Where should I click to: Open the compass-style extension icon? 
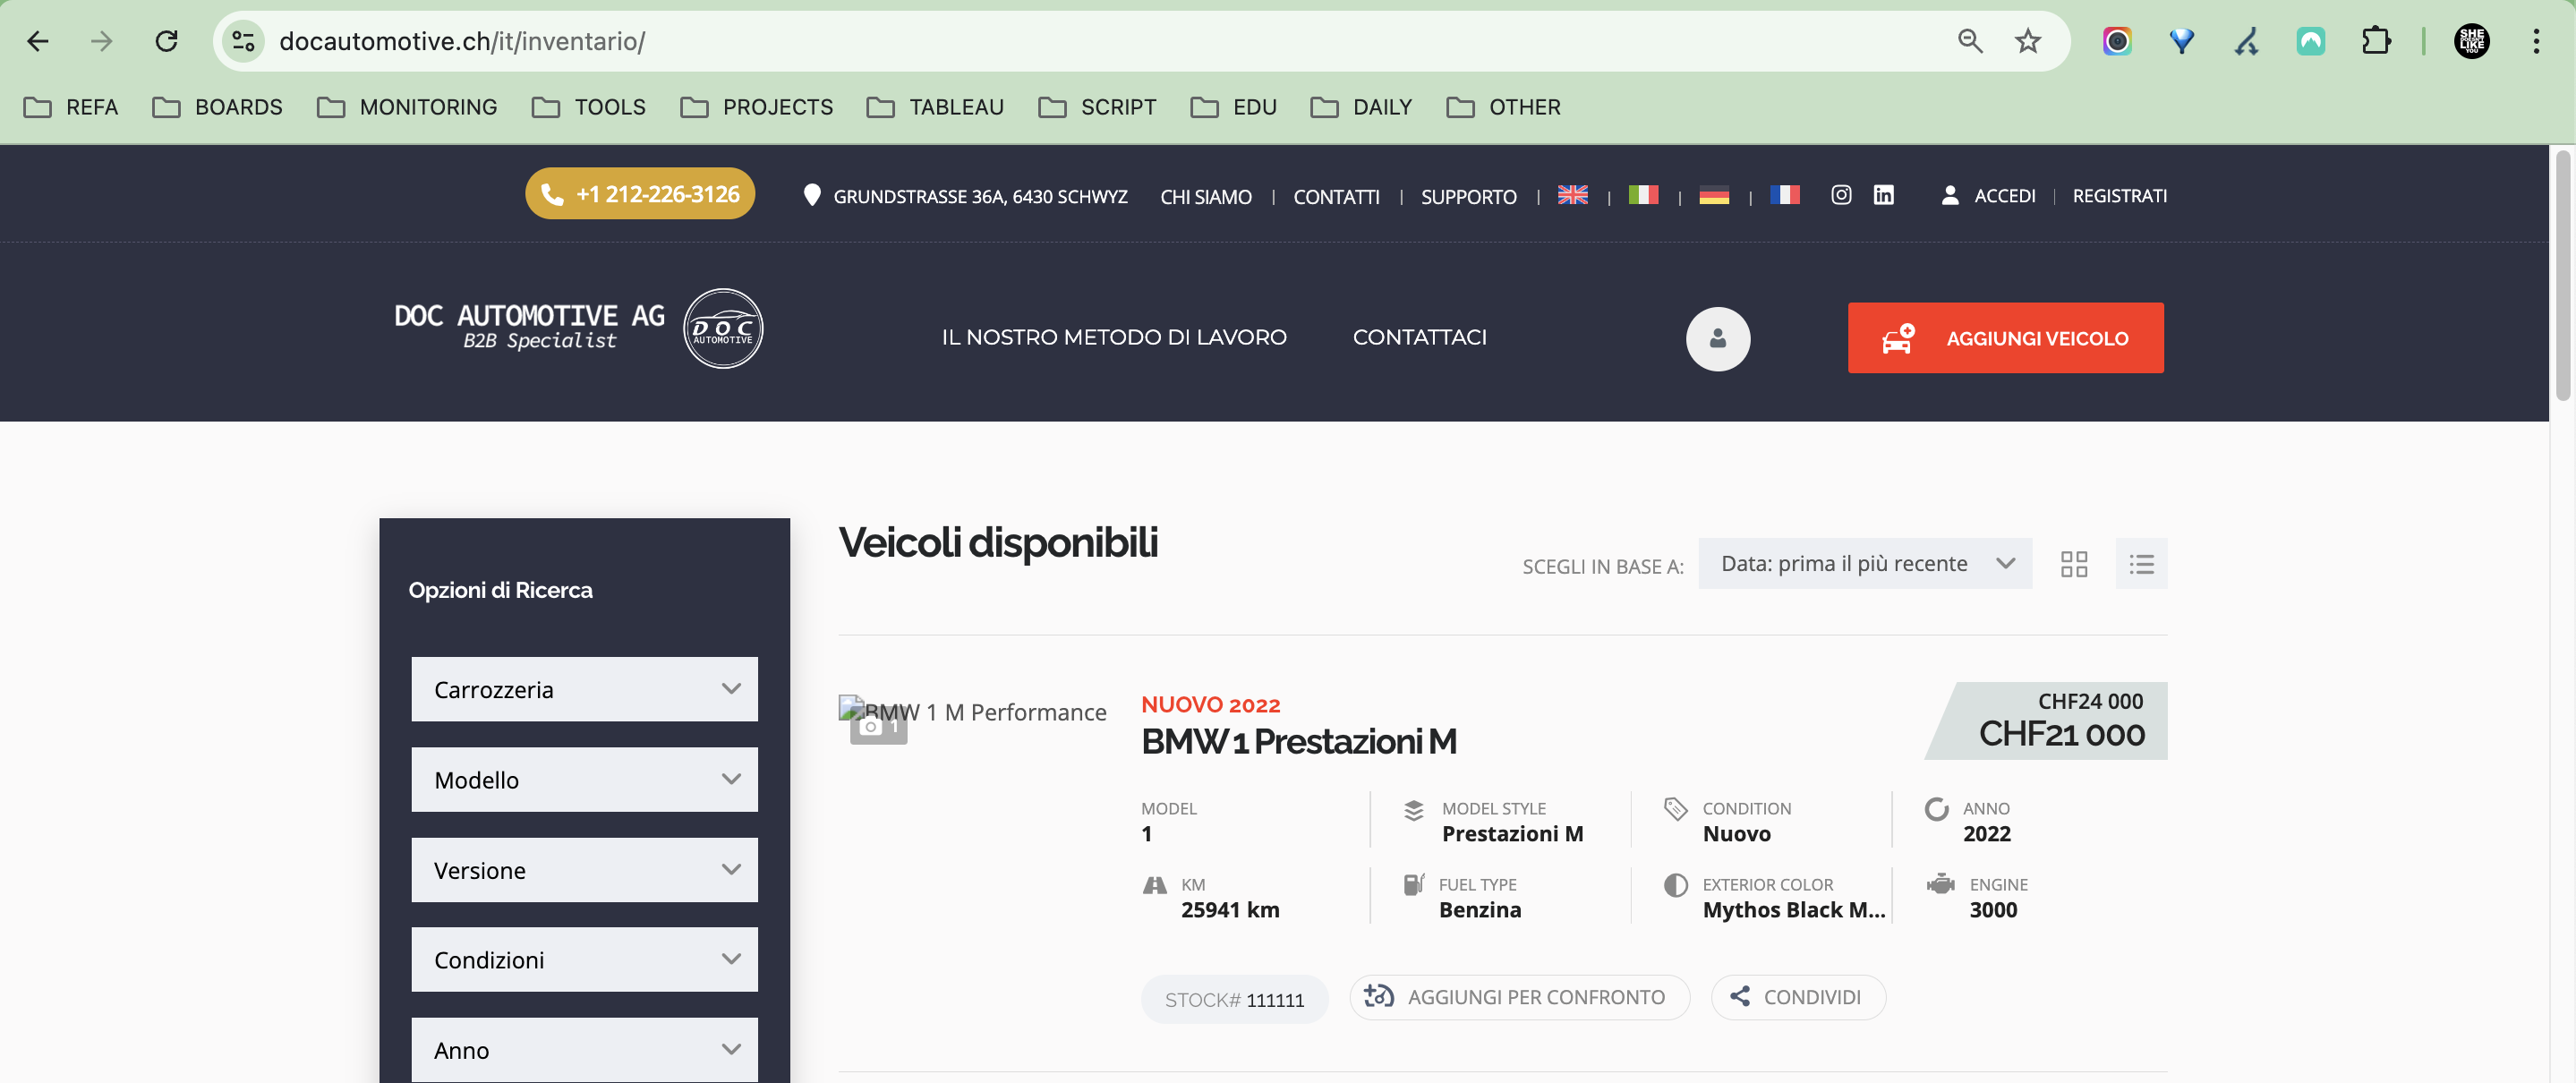coord(2246,41)
